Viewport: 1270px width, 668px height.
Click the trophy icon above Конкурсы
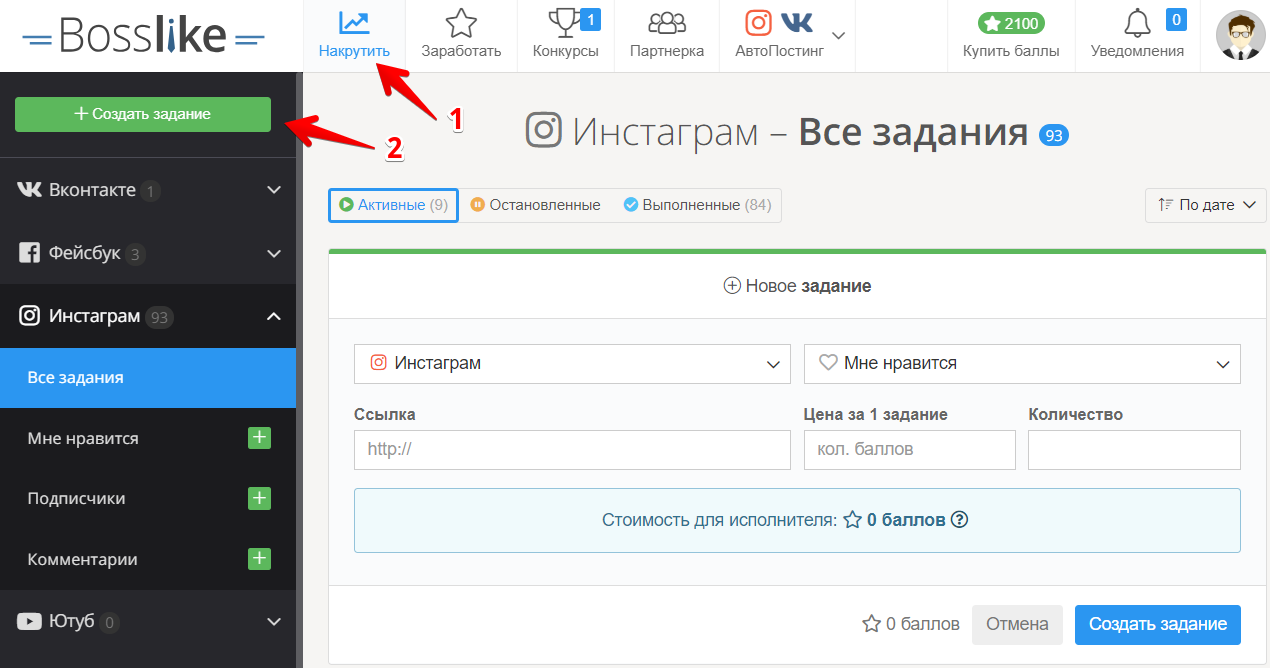pos(563,23)
